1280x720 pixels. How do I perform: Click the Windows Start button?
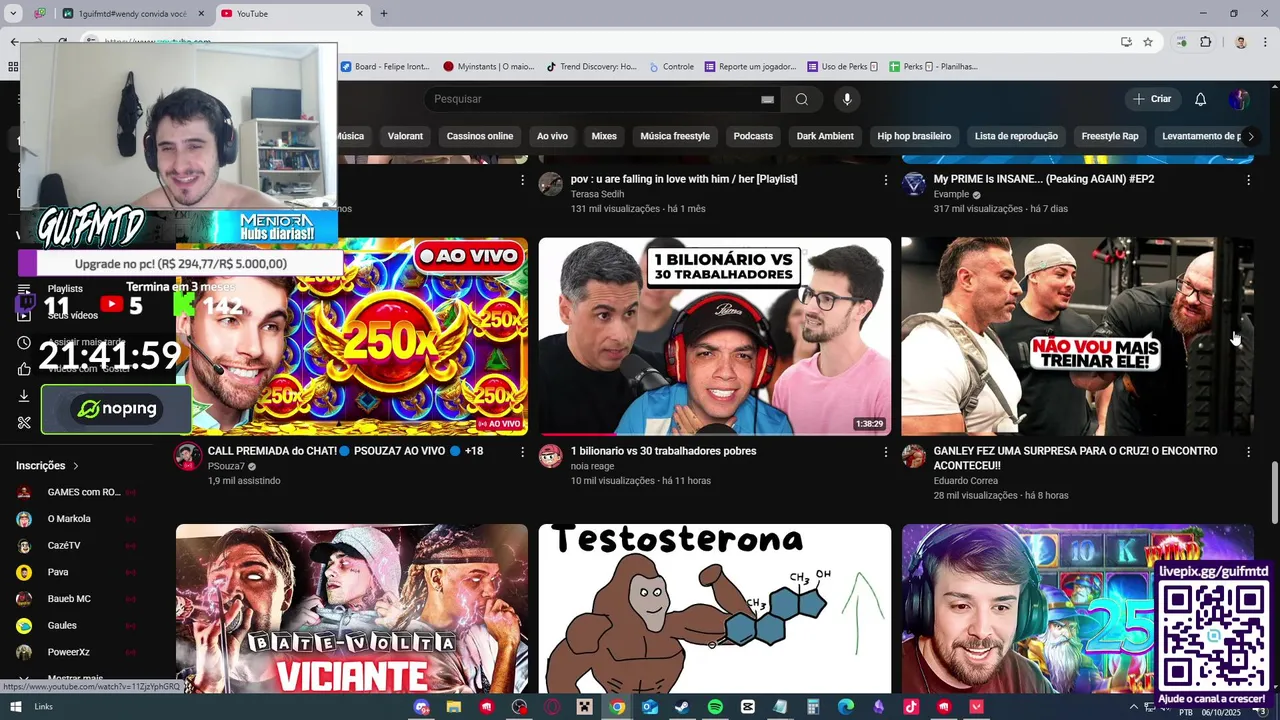click(x=15, y=707)
